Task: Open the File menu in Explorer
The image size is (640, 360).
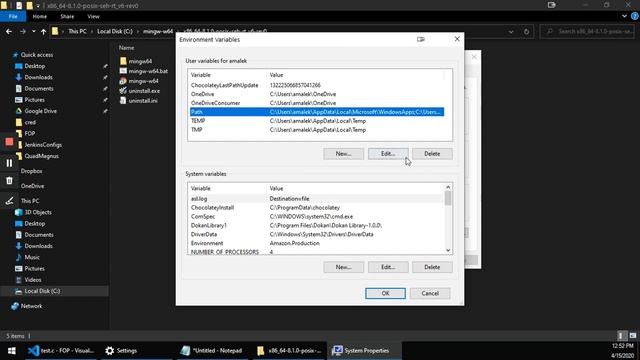Action: (x=13, y=16)
